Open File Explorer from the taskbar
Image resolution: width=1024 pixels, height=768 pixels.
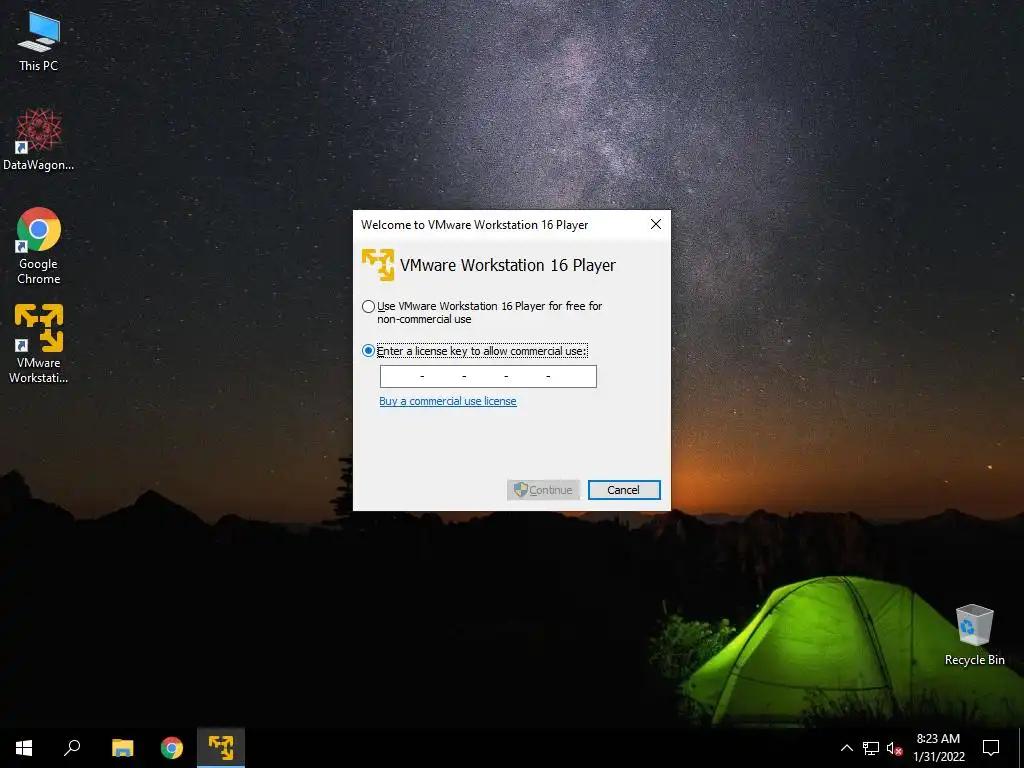[x=122, y=748]
